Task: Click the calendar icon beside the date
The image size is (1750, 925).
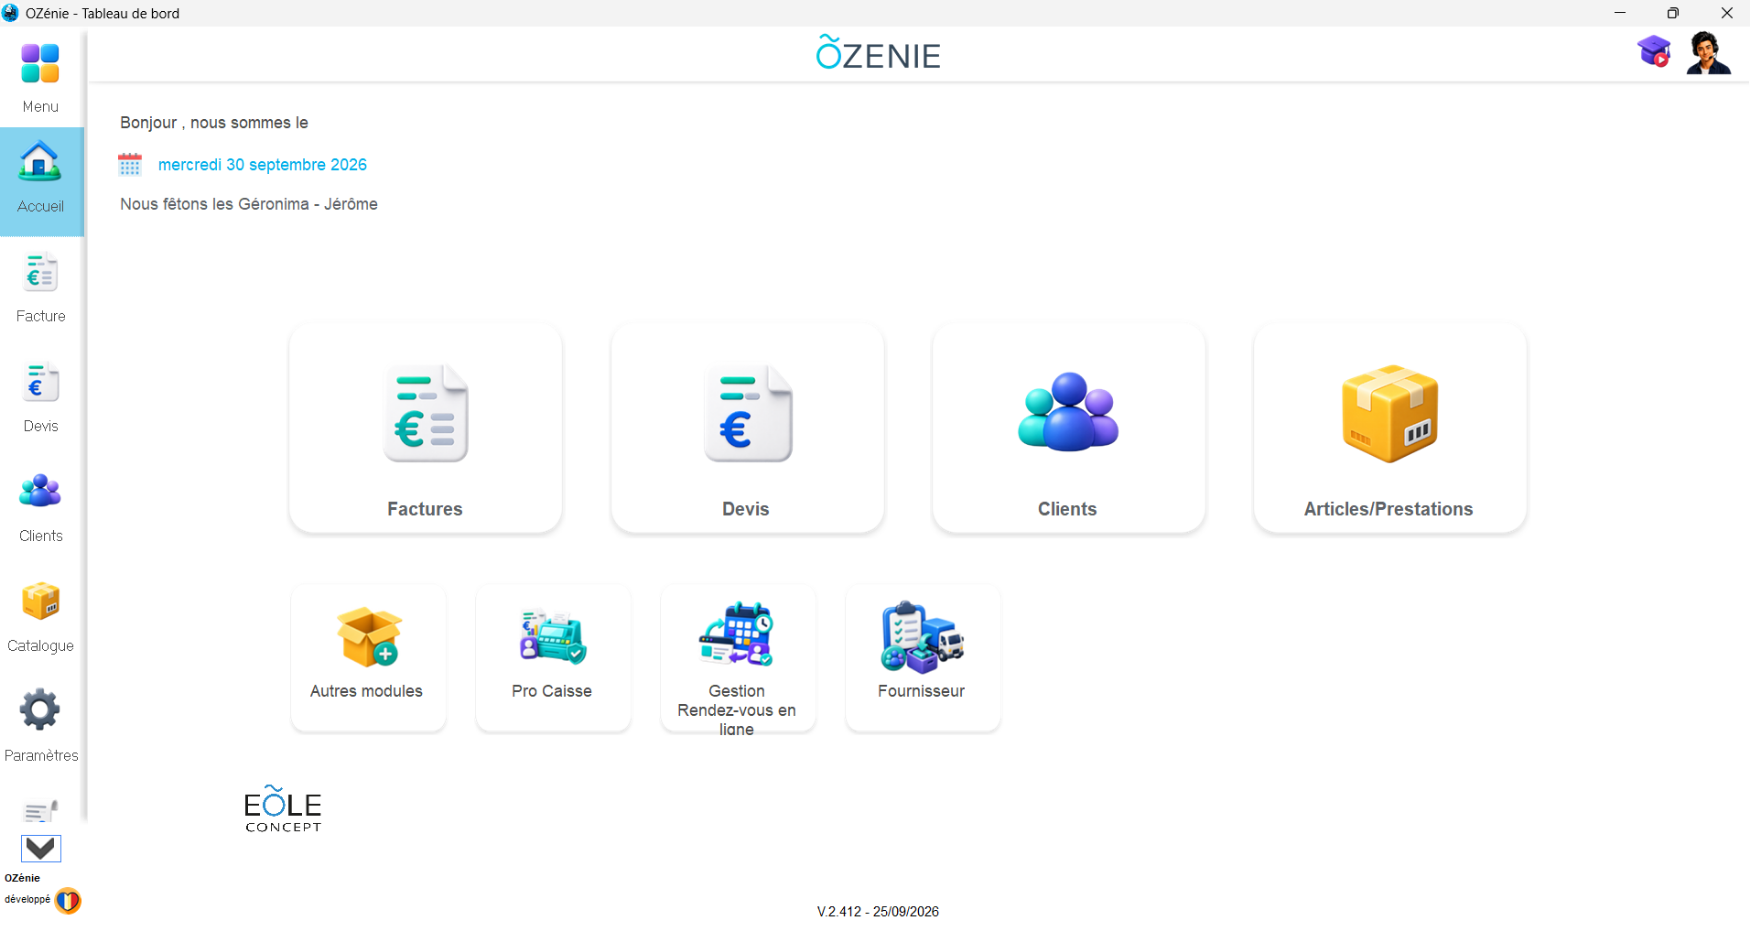Action: coord(130,164)
